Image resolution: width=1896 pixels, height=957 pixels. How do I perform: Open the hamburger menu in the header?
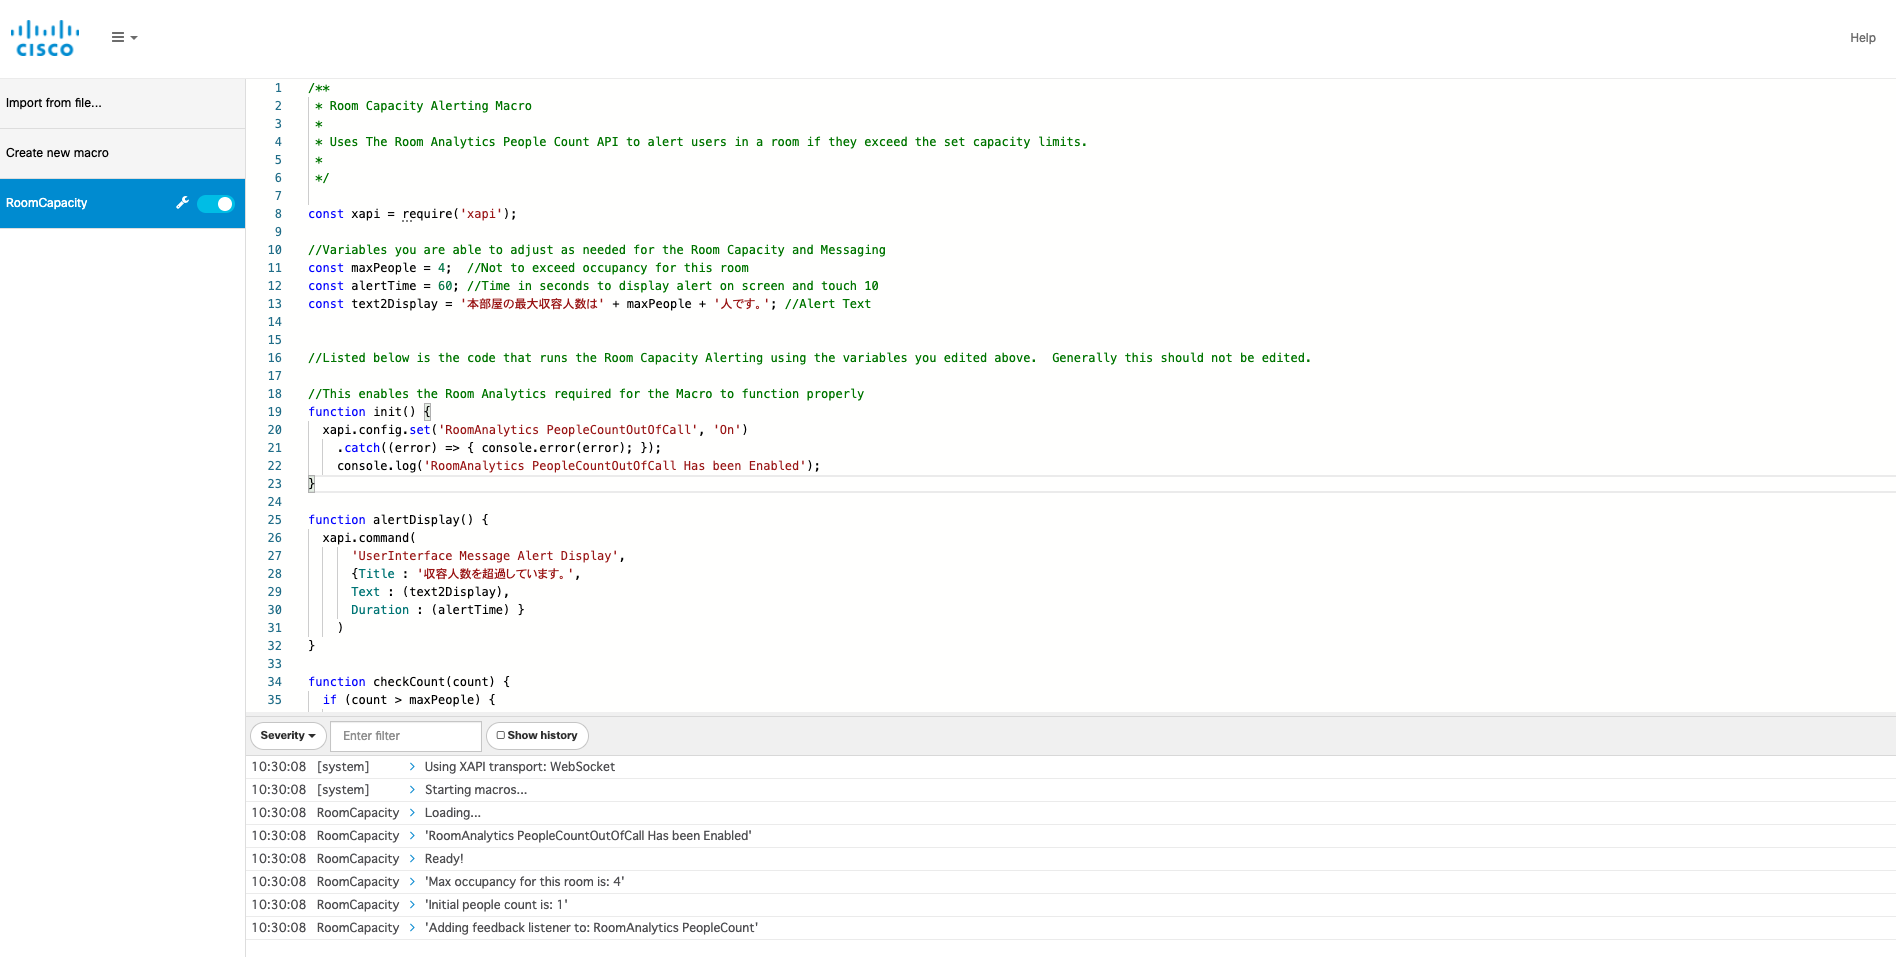pos(123,38)
